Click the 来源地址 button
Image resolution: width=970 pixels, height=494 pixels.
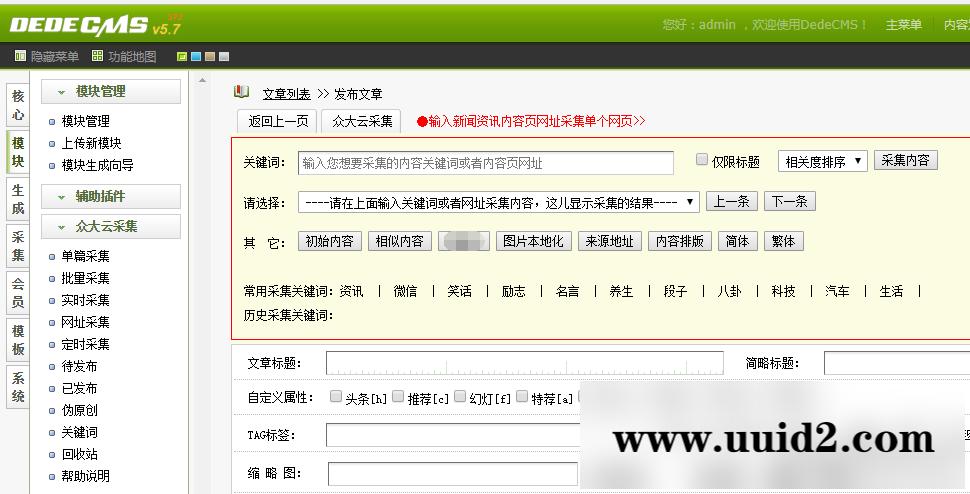(x=610, y=241)
